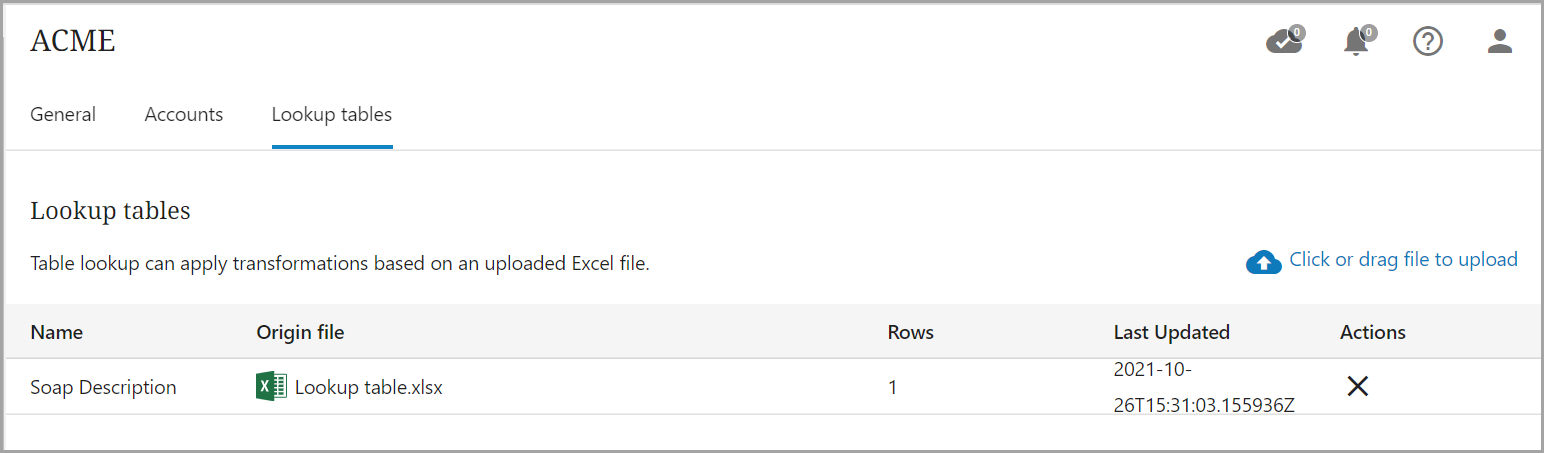Click the ACME page title

point(73,41)
